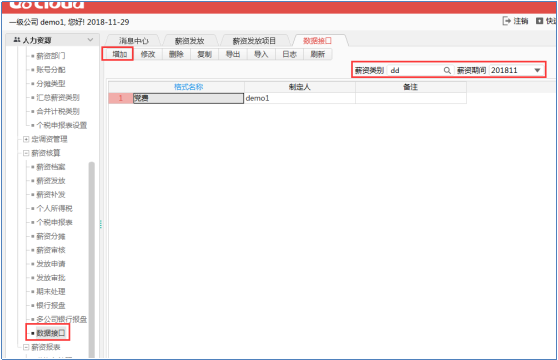Click the 增加 toolbar button

(x=120, y=54)
